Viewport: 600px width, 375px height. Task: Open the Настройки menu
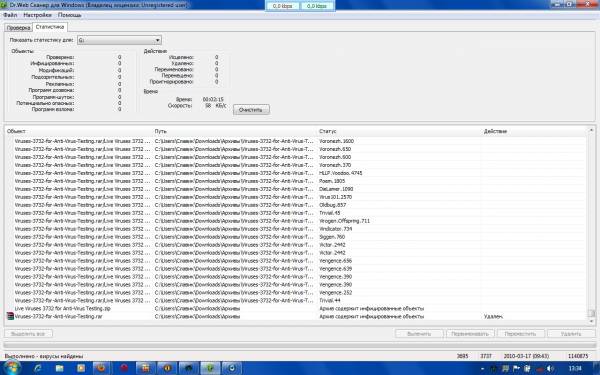point(38,15)
